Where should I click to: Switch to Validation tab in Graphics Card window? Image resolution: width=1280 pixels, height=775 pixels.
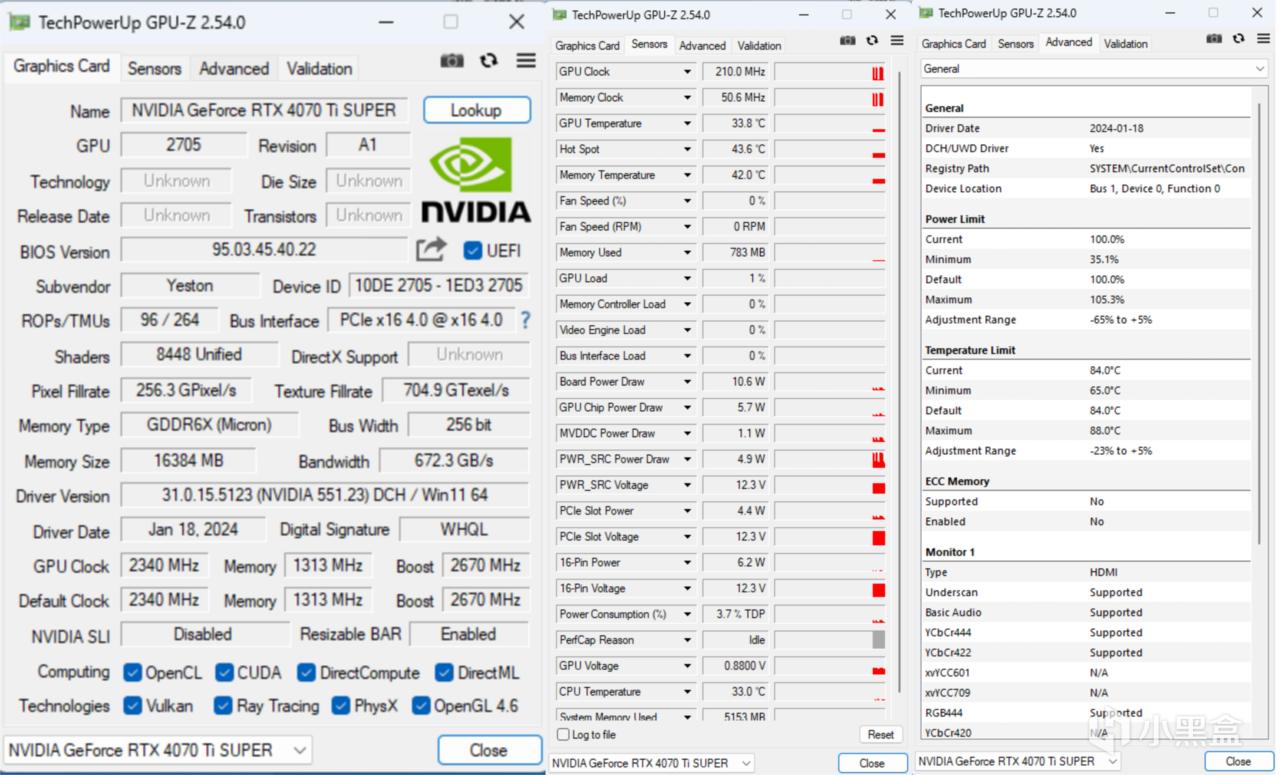coord(319,68)
